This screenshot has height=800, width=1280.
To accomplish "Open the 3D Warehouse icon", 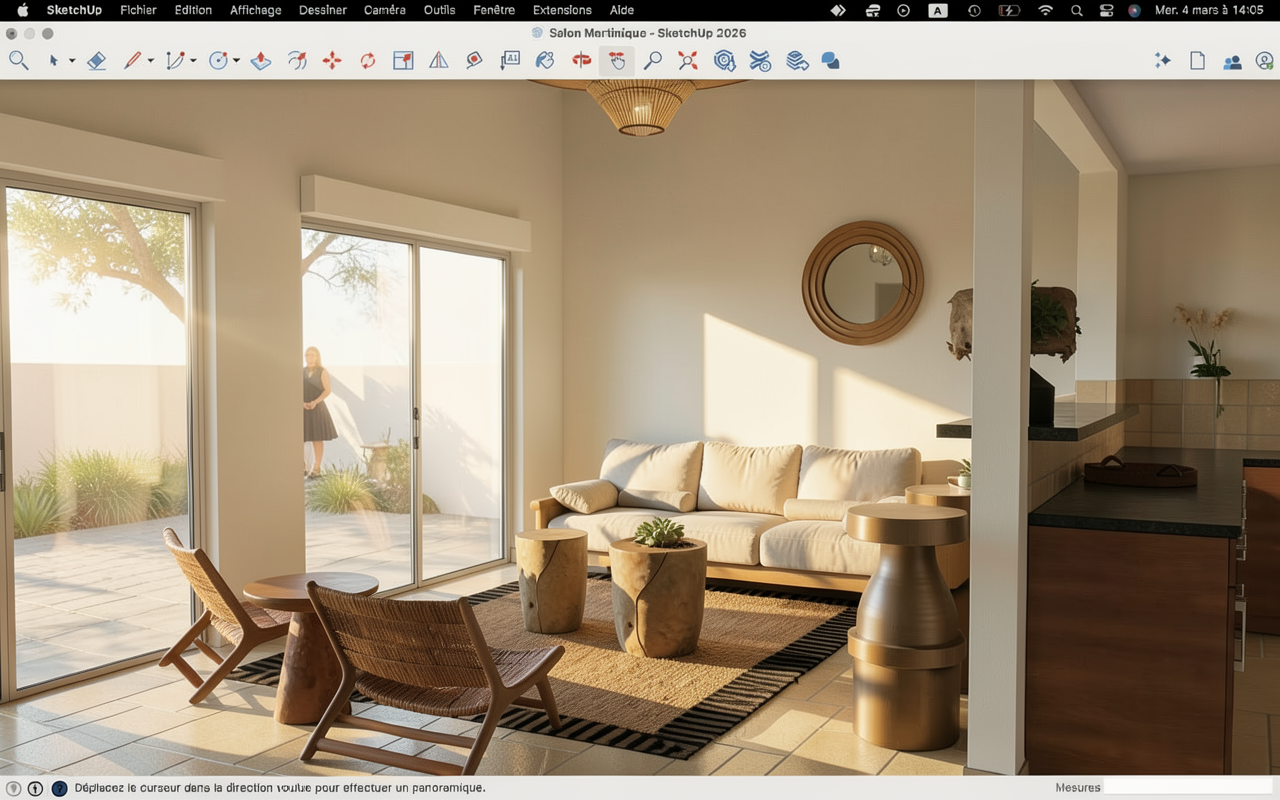I will point(725,61).
